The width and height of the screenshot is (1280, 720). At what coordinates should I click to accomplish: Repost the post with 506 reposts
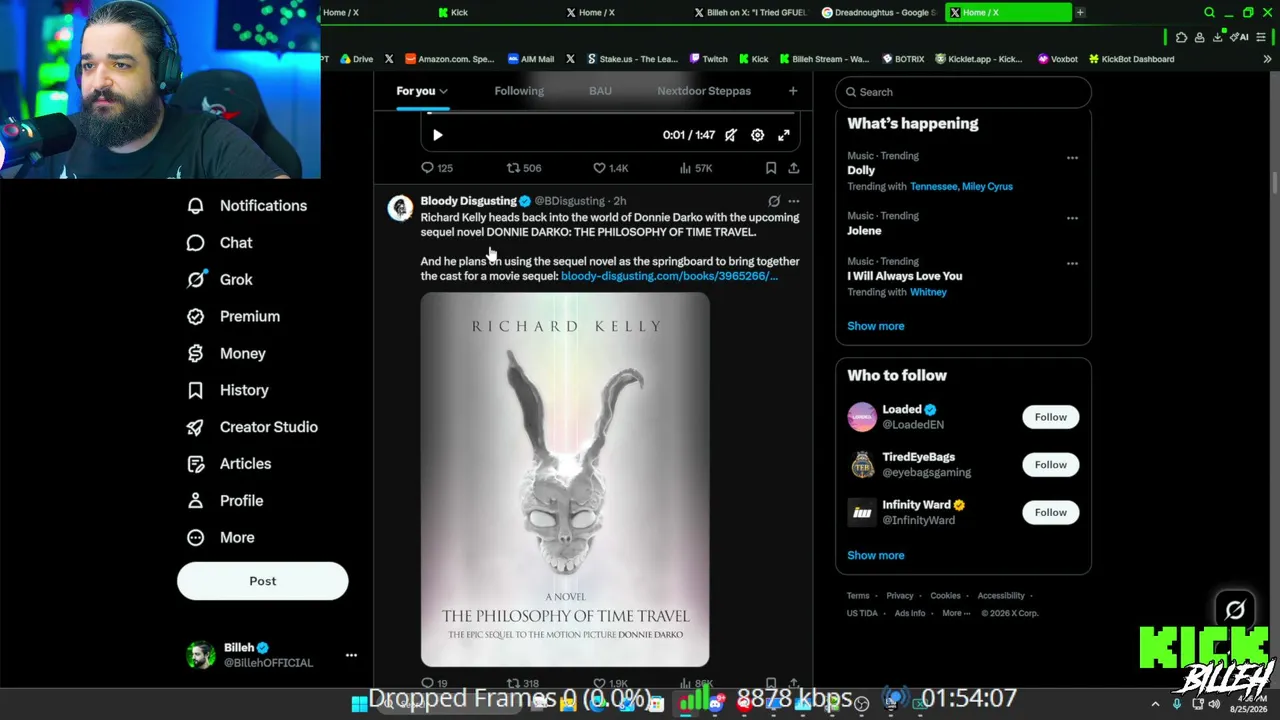(x=523, y=168)
